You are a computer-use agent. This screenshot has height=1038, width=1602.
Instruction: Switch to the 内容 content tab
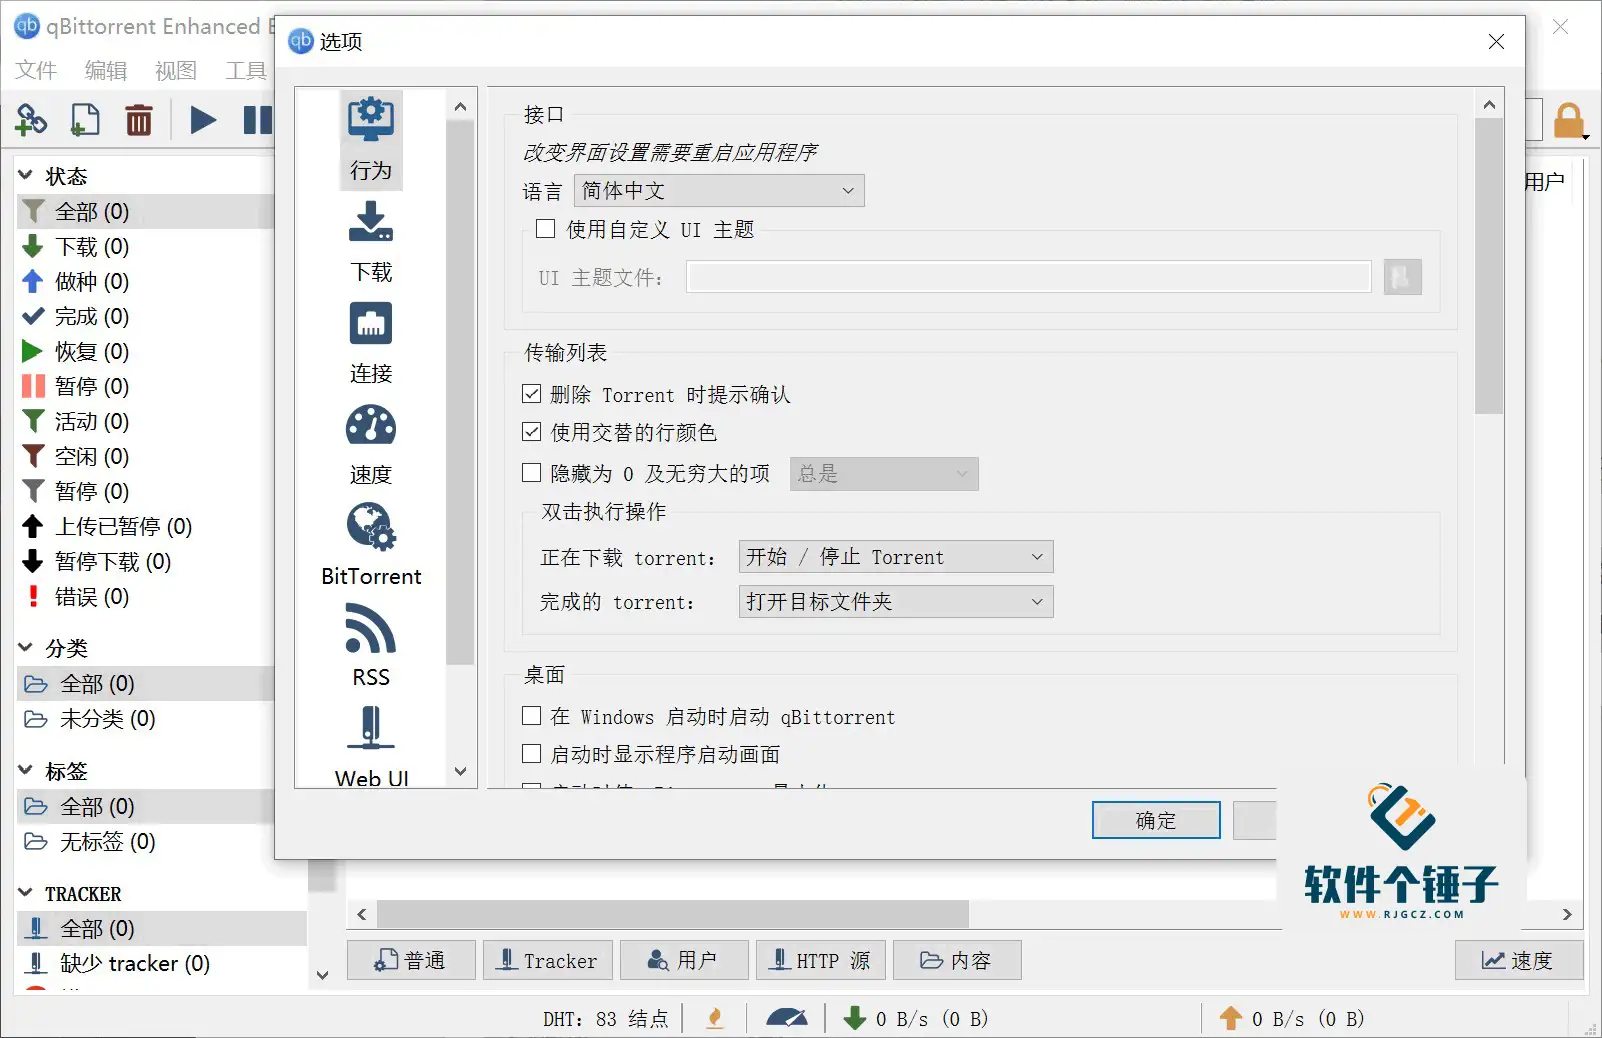click(957, 960)
